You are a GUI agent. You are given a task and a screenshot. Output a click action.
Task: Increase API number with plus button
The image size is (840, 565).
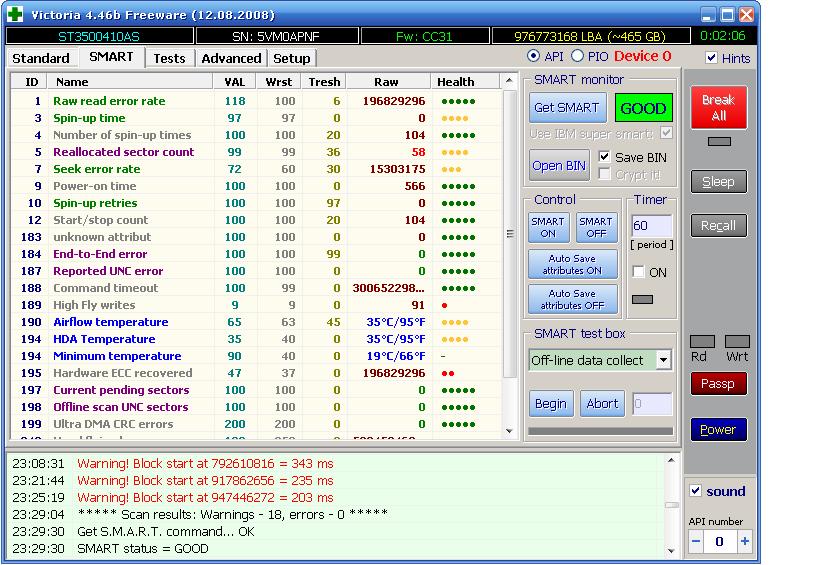(x=744, y=541)
